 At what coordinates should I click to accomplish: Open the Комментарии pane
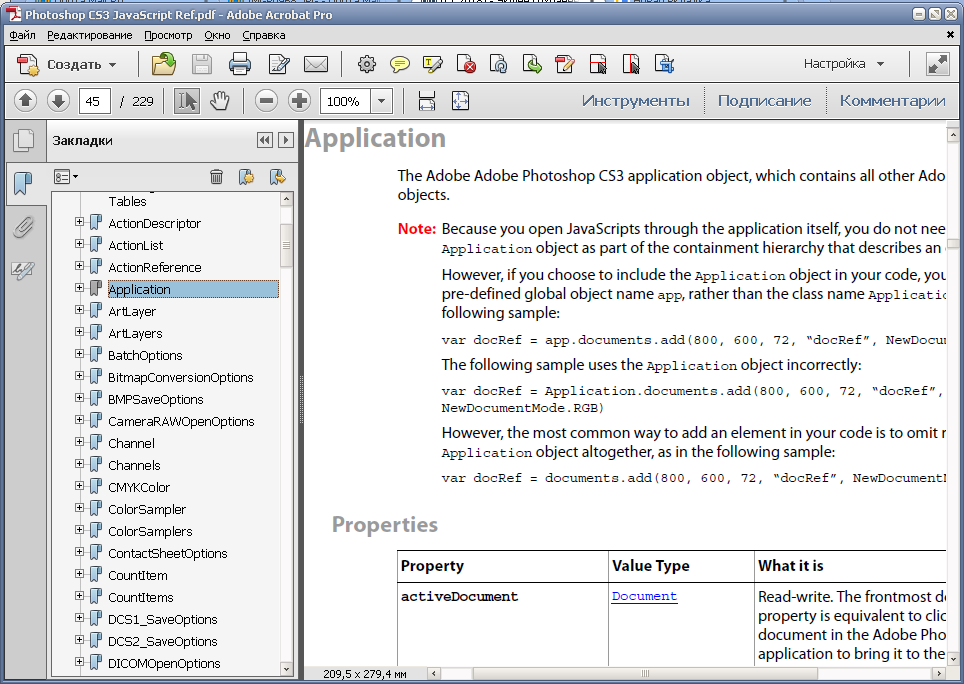pyautogui.click(x=892, y=101)
